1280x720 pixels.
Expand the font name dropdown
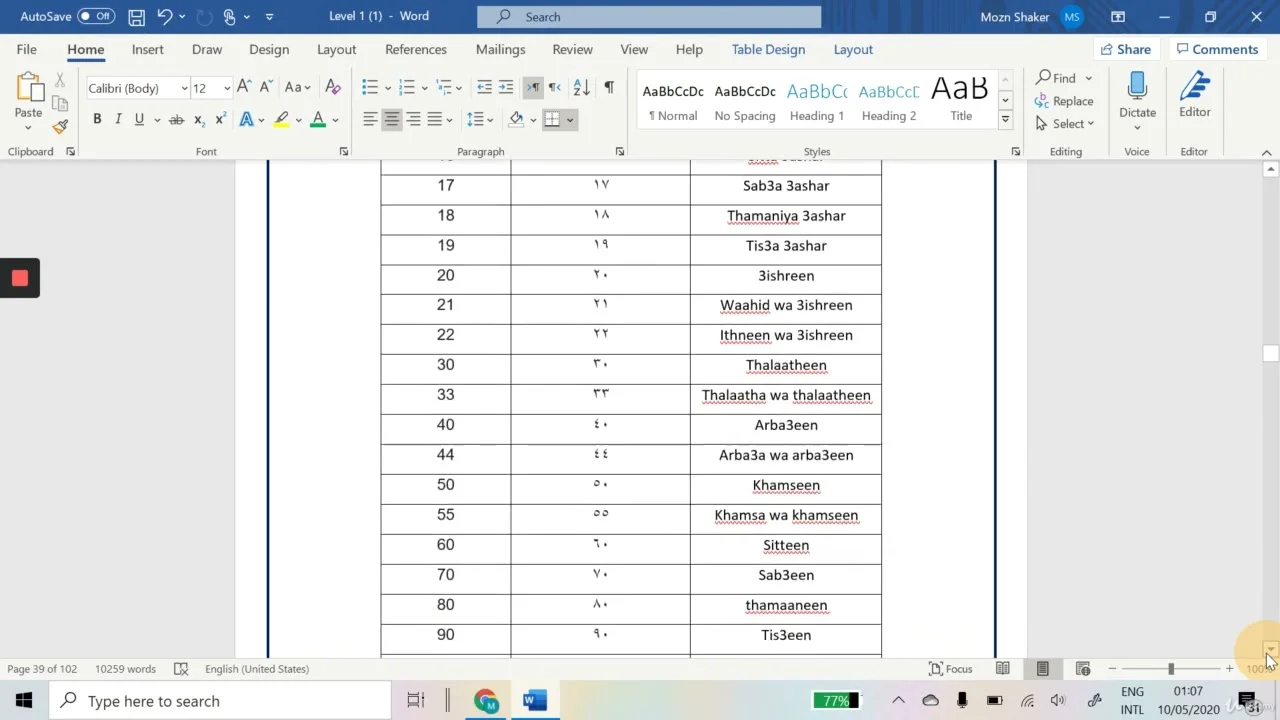184,89
